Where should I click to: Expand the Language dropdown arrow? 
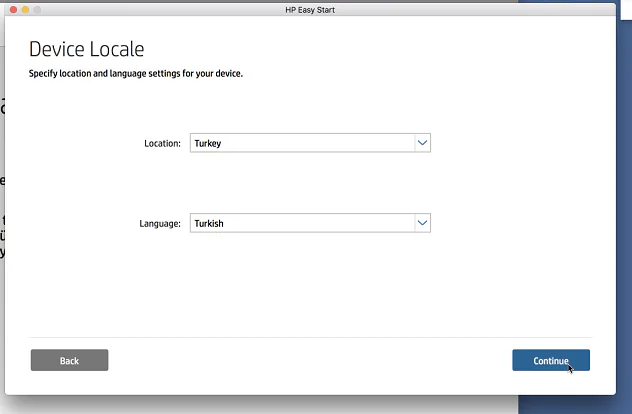click(x=422, y=223)
